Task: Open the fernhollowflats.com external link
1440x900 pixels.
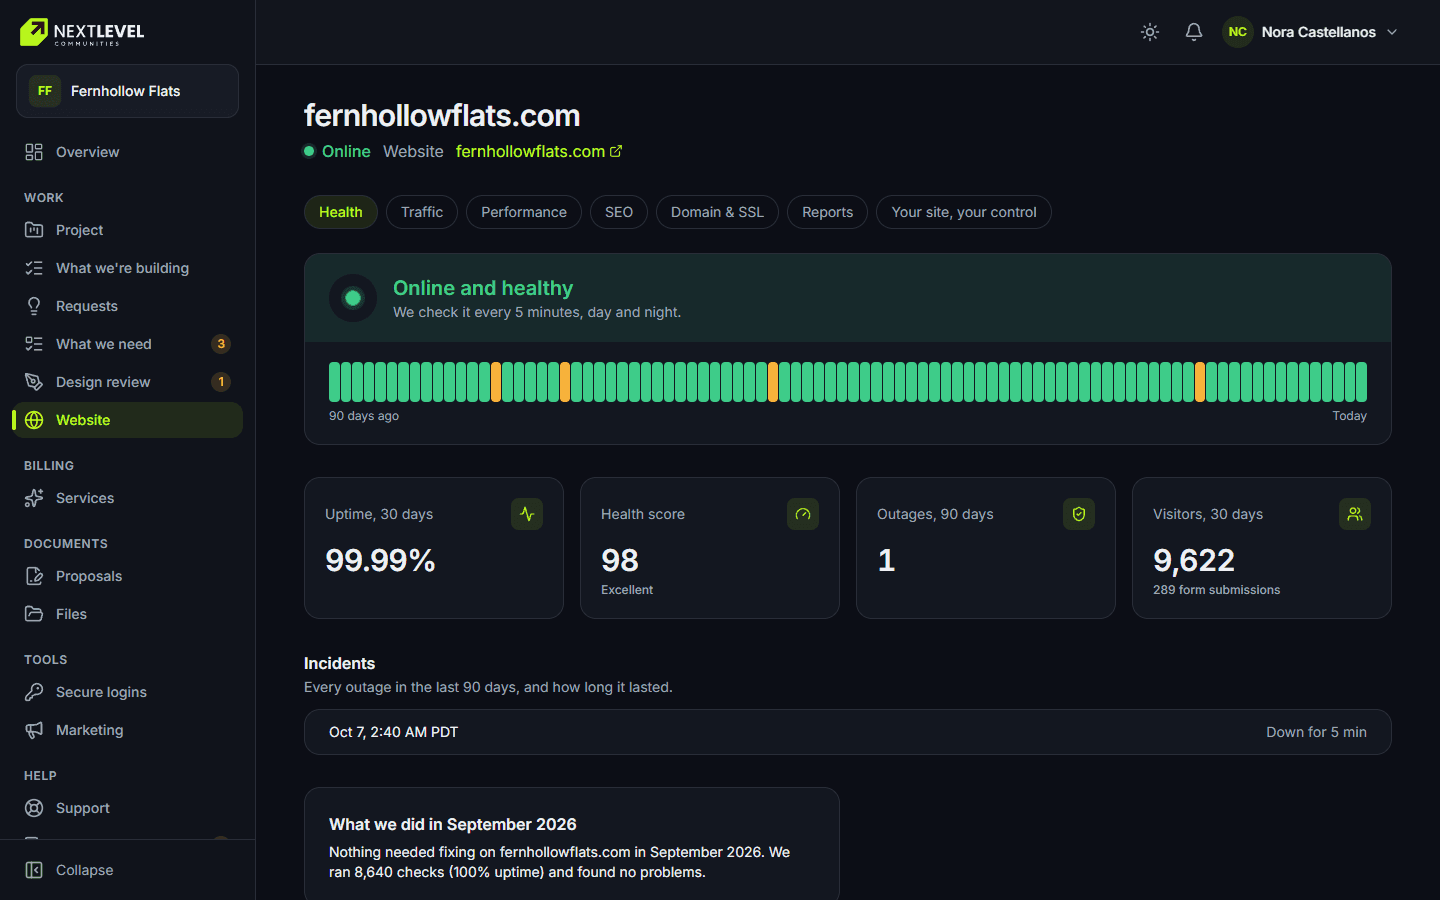Action: point(539,151)
